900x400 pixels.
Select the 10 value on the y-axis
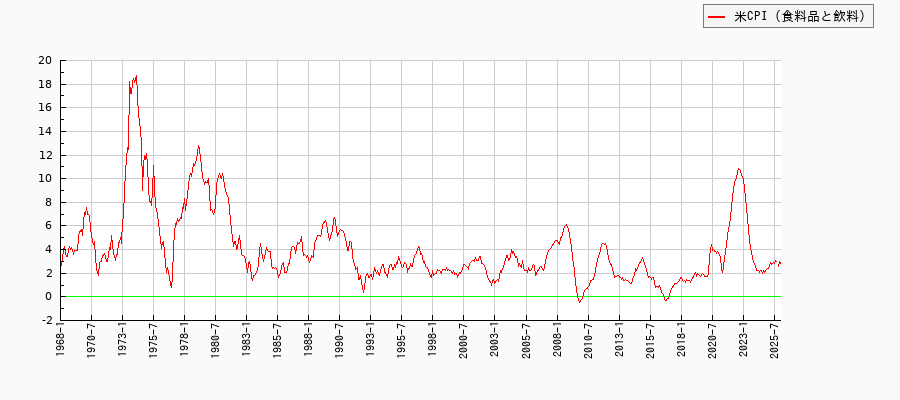tap(45, 178)
